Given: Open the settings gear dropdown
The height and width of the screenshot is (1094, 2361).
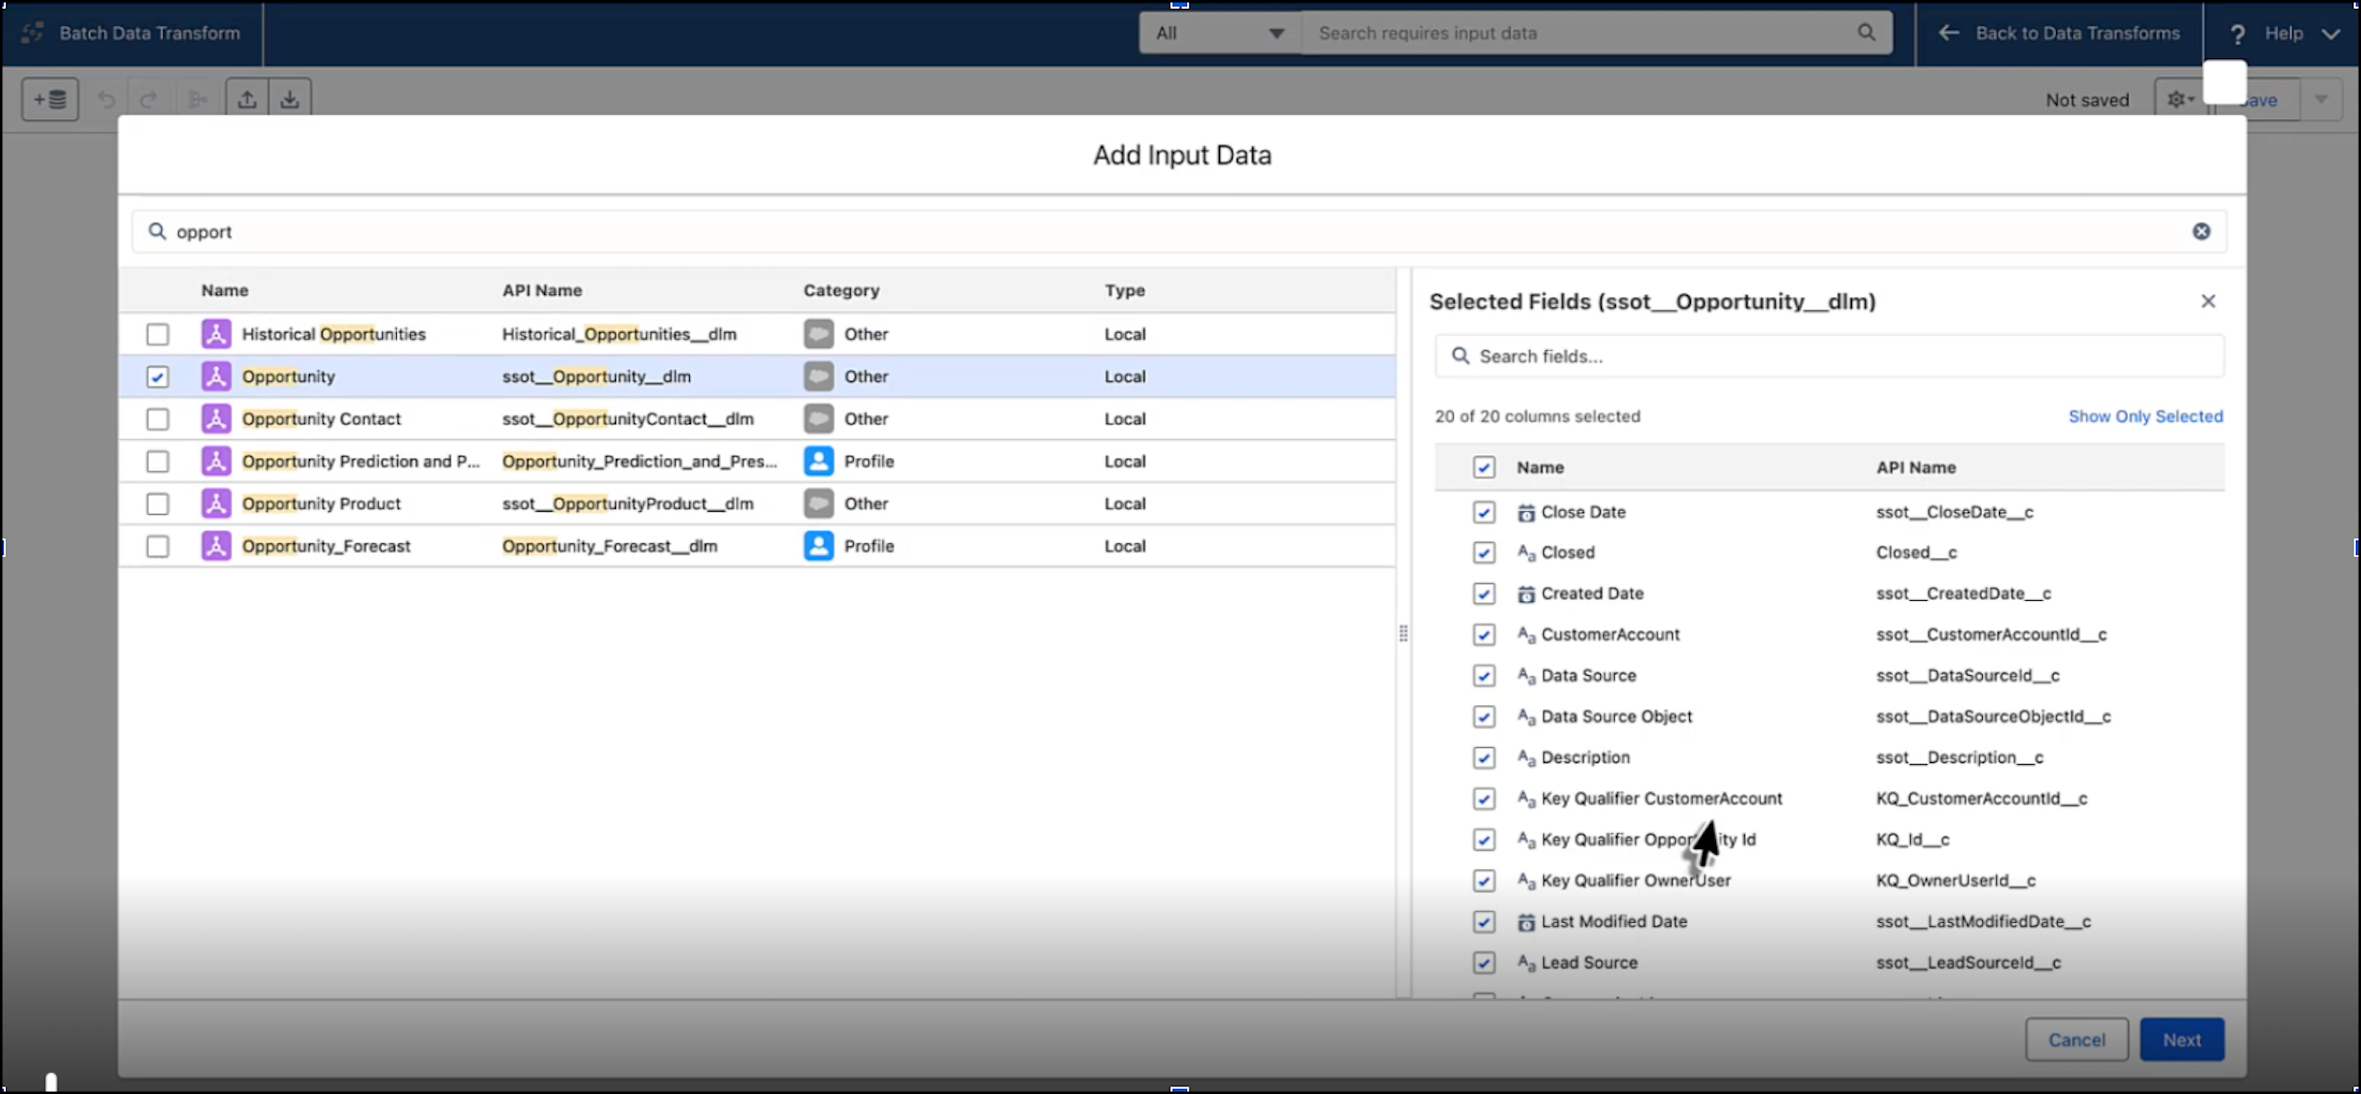Looking at the screenshot, I should [x=2180, y=99].
